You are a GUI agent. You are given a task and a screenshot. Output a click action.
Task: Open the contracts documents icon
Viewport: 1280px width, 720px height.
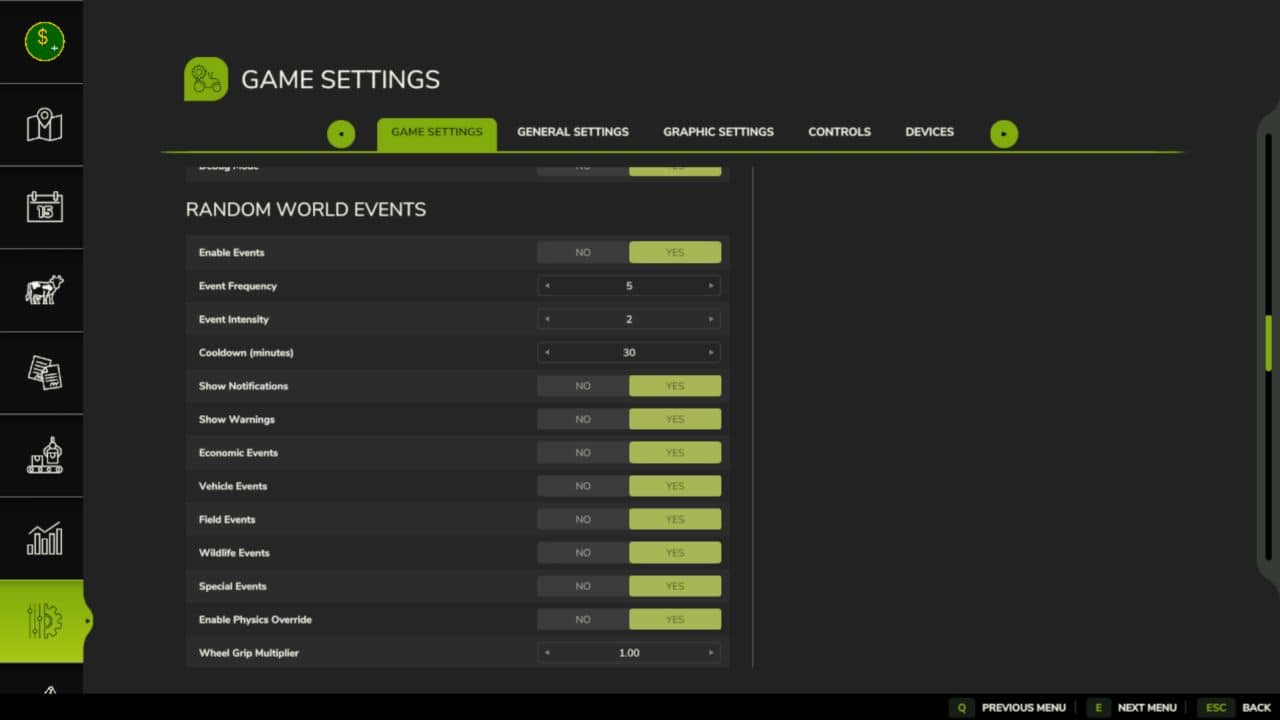43,373
